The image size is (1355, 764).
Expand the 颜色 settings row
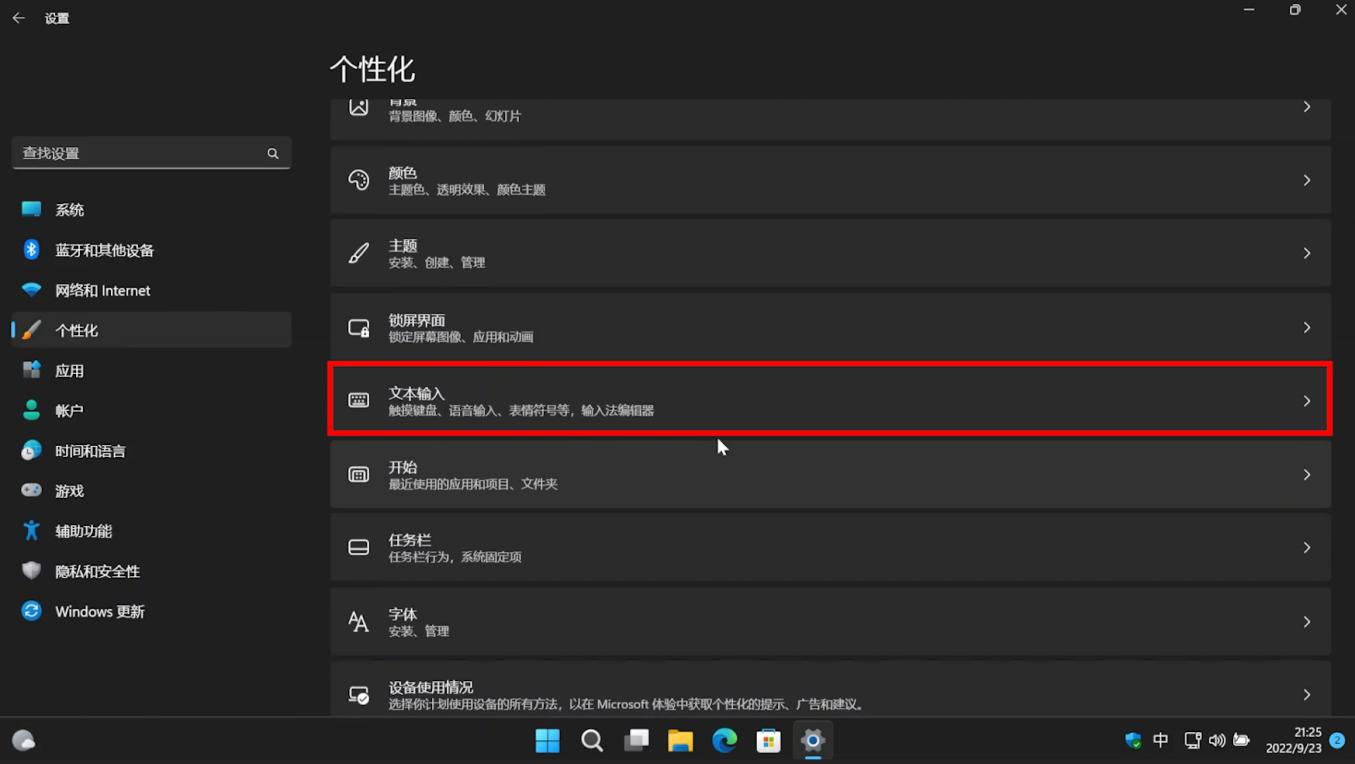830,180
